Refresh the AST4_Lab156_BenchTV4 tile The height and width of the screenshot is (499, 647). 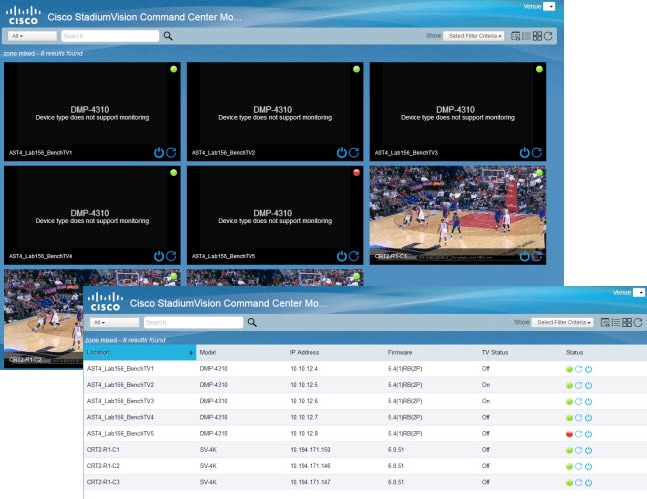pyautogui.click(x=171, y=256)
